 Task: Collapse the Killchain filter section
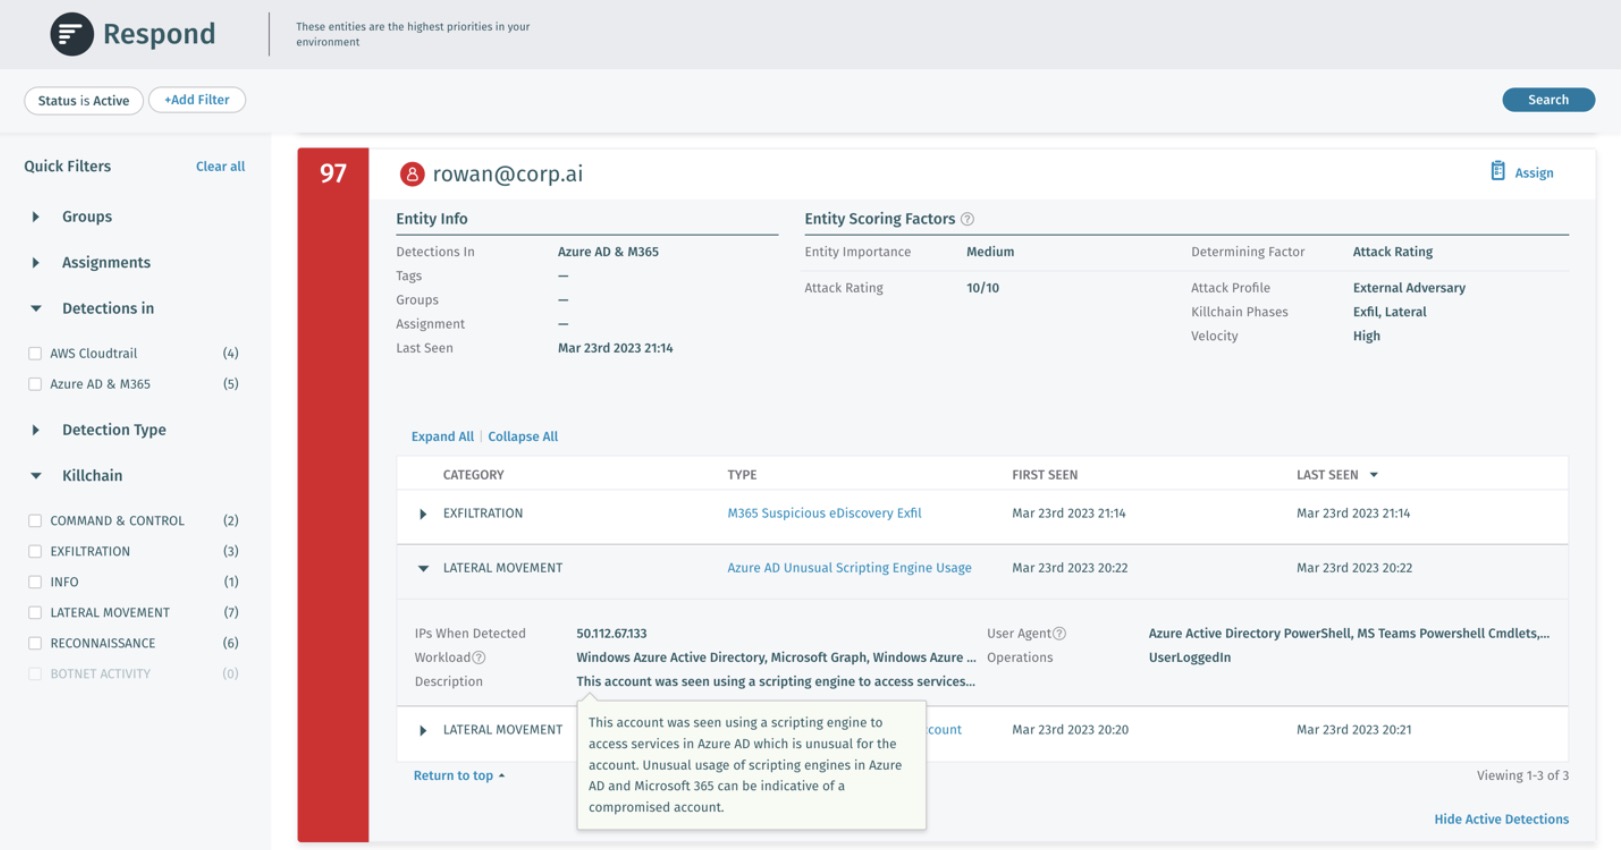[x=36, y=476]
